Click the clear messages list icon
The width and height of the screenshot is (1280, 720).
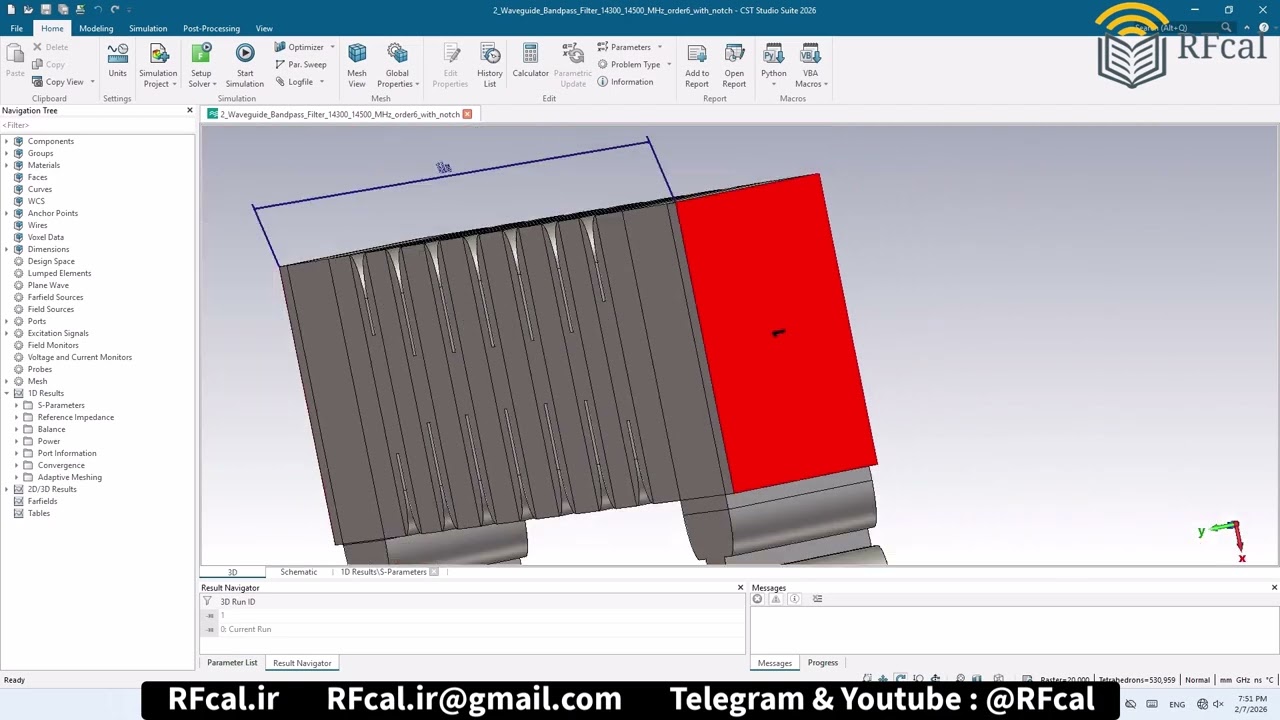817,599
